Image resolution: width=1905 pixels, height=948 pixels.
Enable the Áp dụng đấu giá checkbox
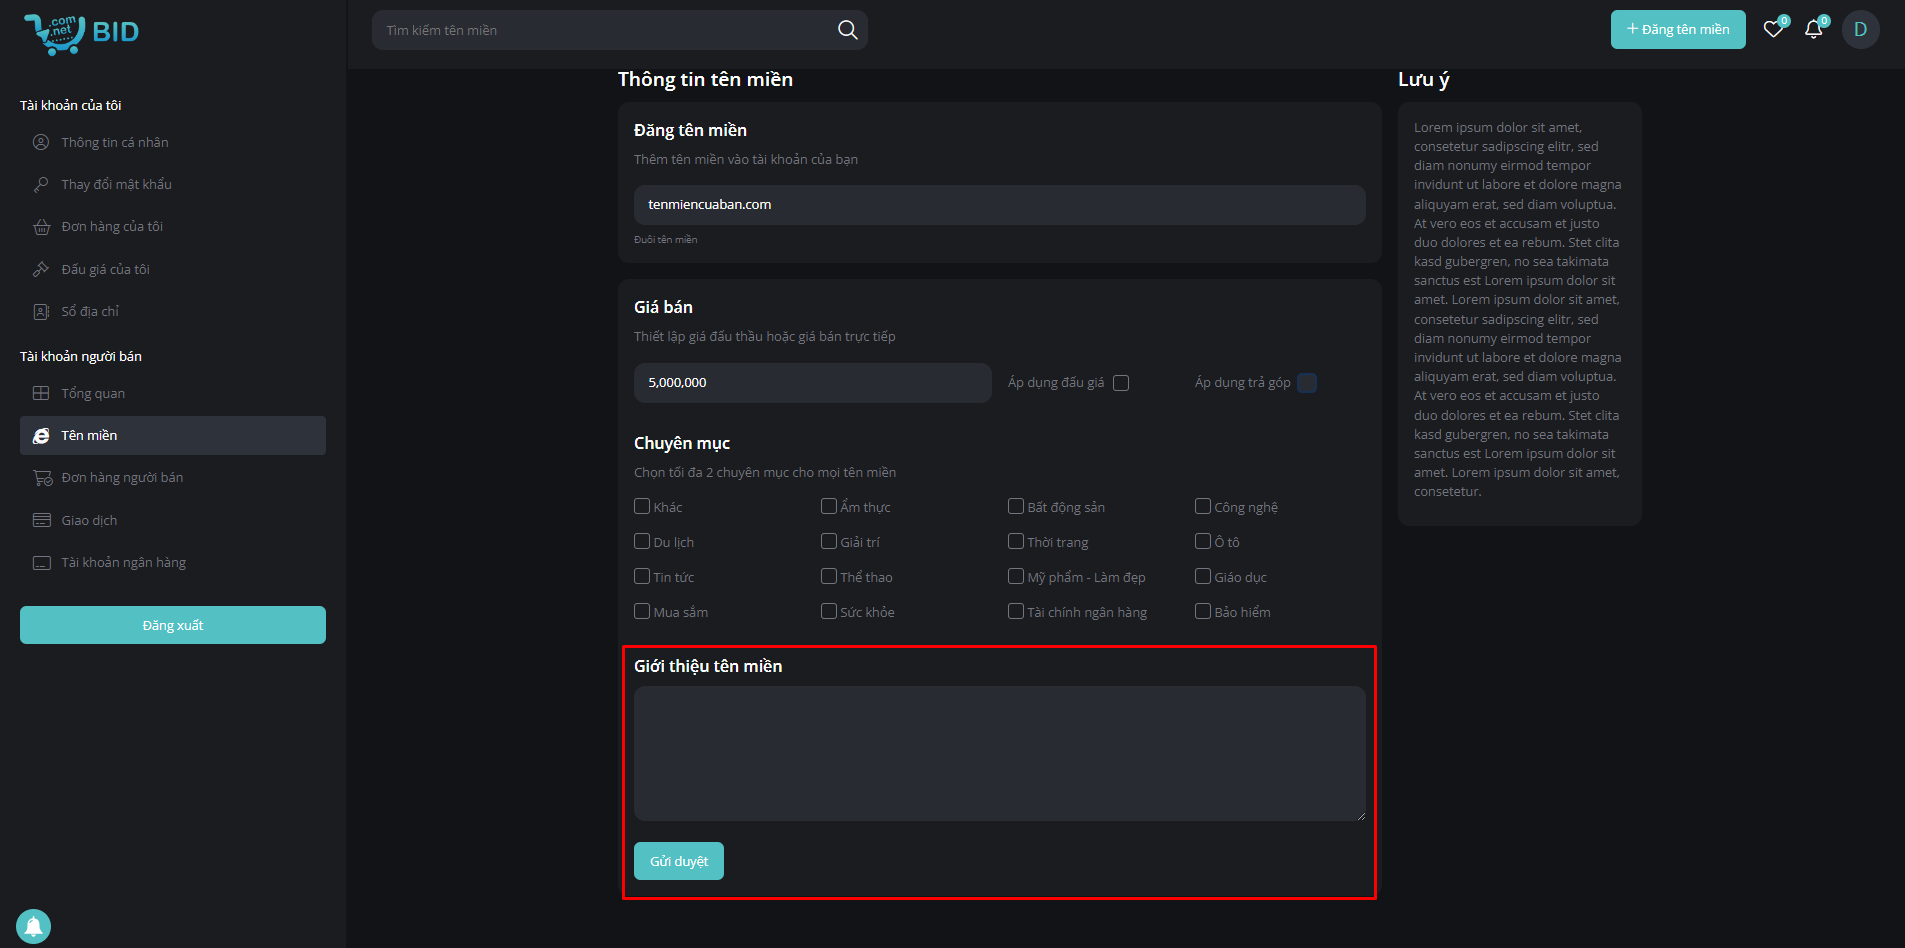point(1121,383)
